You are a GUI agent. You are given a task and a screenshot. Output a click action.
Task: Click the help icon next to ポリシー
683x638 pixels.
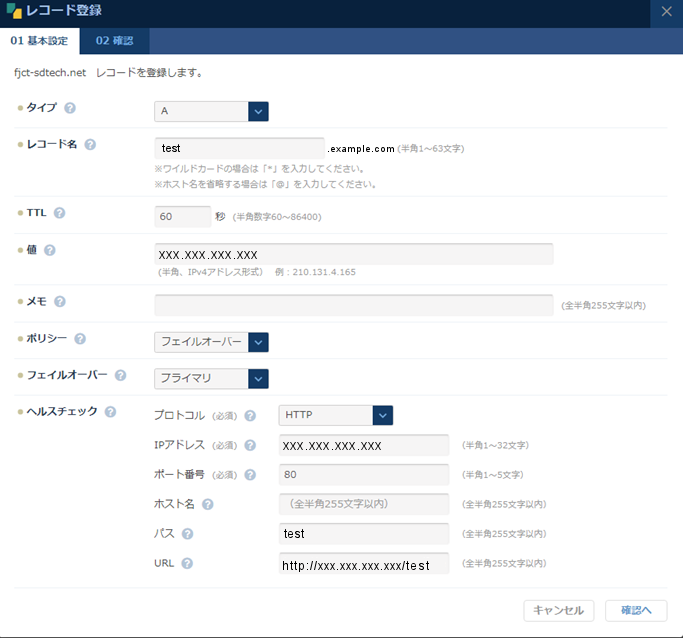pyautogui.click(x=80, y=339)
